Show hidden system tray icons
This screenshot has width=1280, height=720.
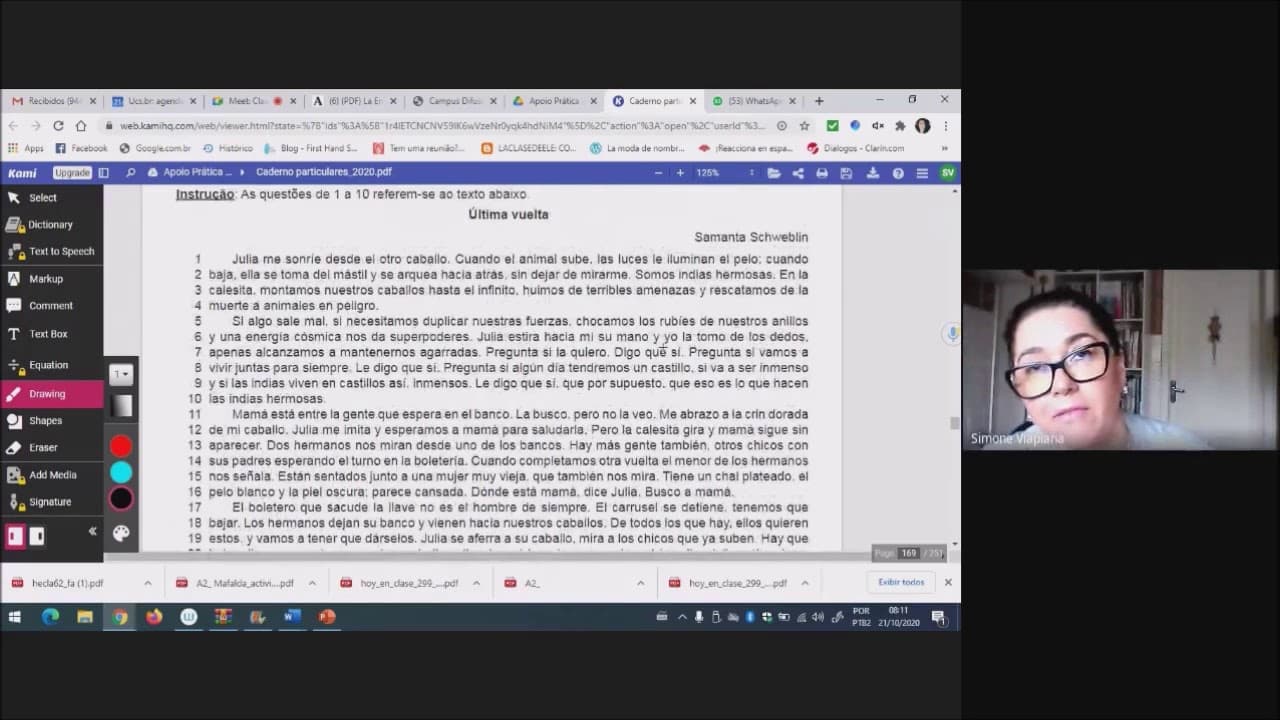[682, 617]
